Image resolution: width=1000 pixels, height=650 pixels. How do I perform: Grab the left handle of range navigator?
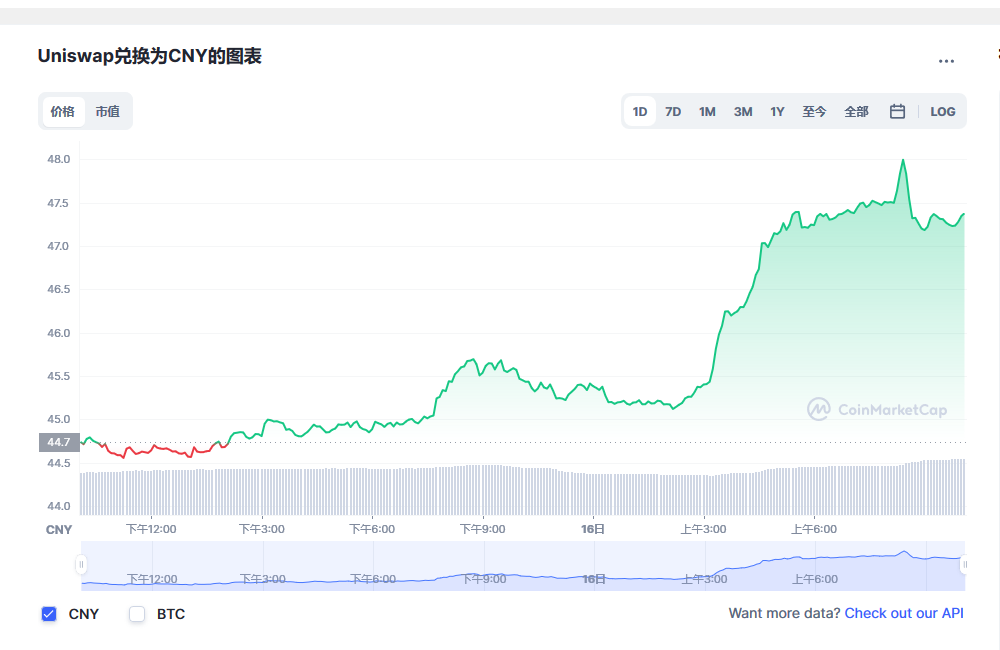click(x=81, y=565)
